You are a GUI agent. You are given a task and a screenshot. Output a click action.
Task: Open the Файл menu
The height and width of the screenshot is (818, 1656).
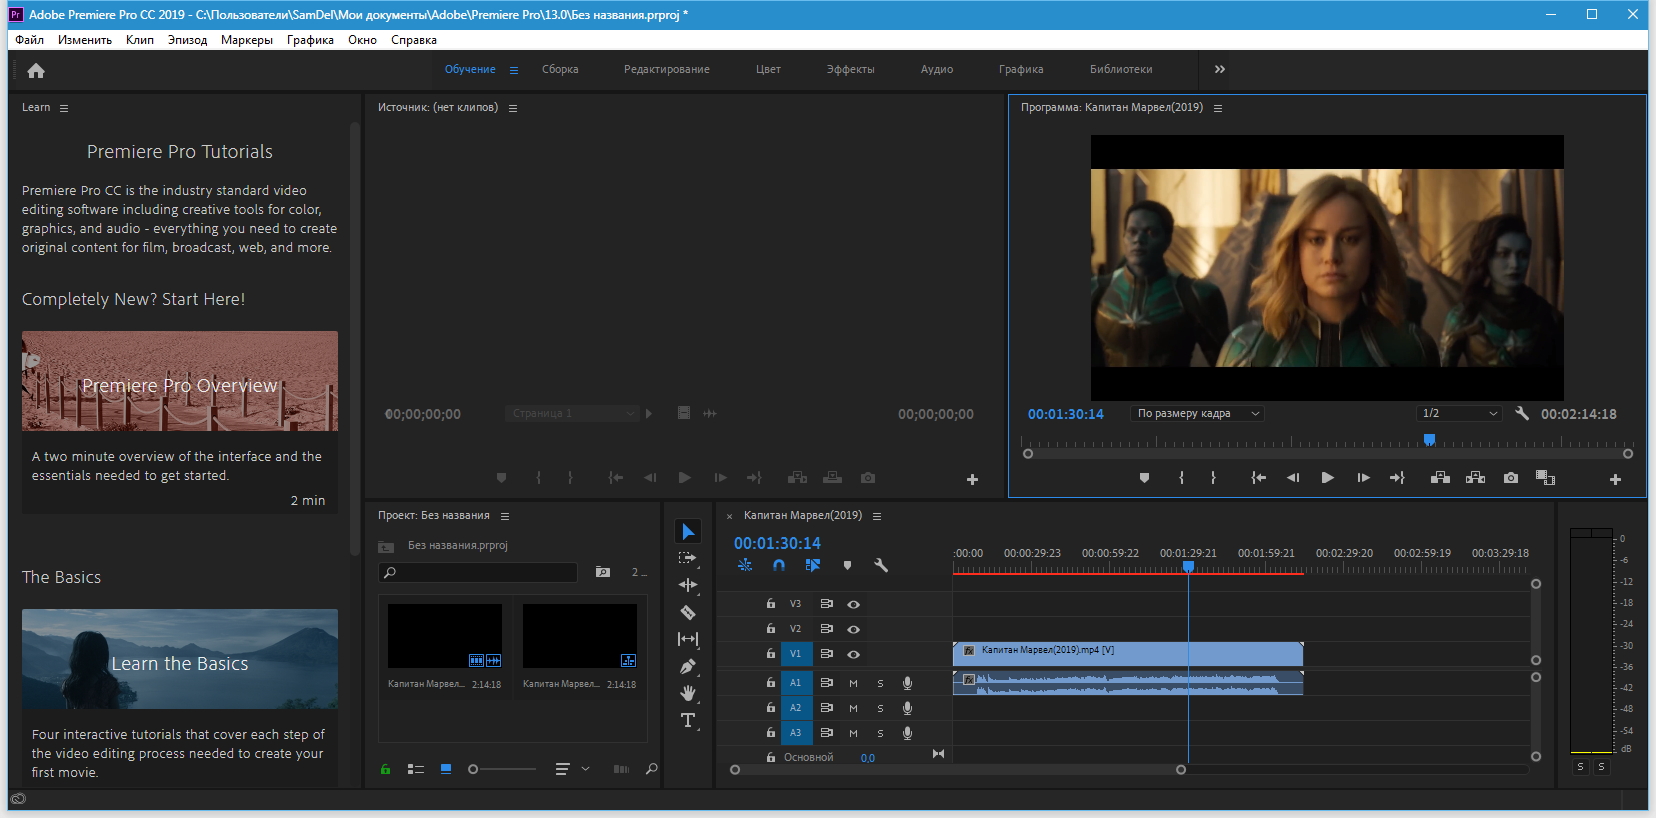(29, 40)
